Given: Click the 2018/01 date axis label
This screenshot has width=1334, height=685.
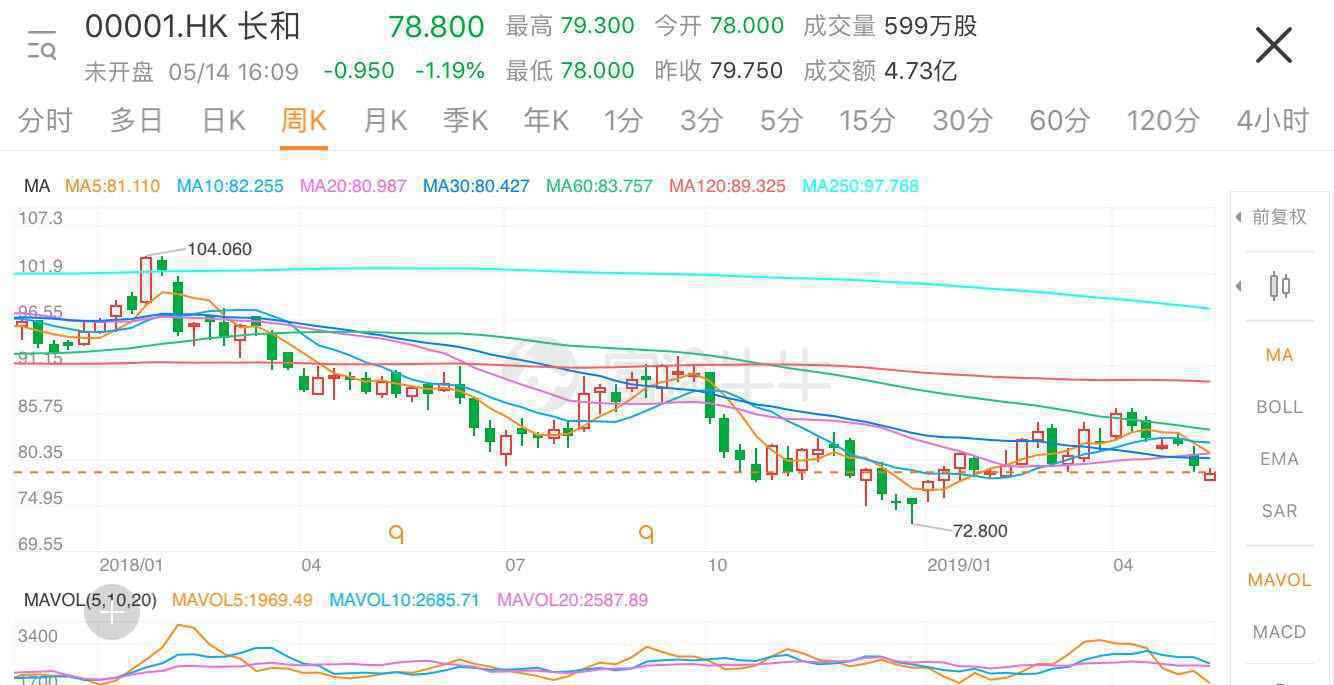Looking at the screenshot, I should coord(131,565).
